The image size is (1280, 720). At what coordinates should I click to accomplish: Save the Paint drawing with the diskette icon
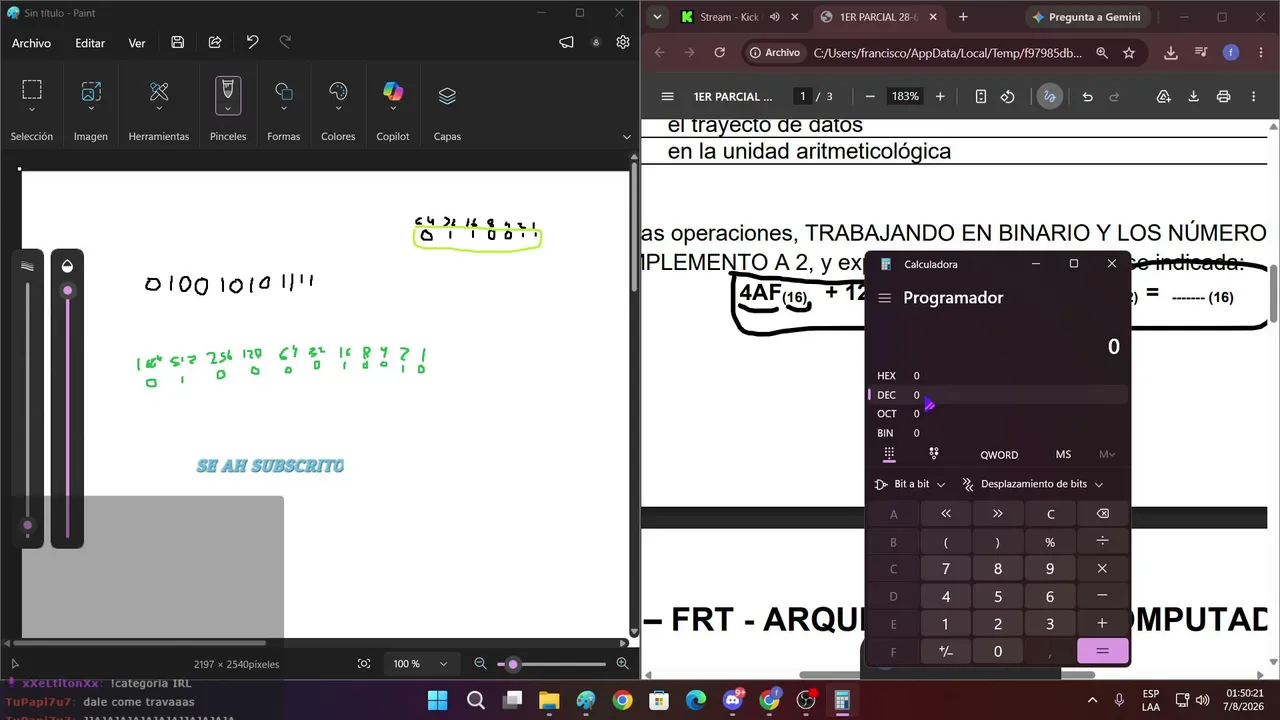click(x=177, y=43)
